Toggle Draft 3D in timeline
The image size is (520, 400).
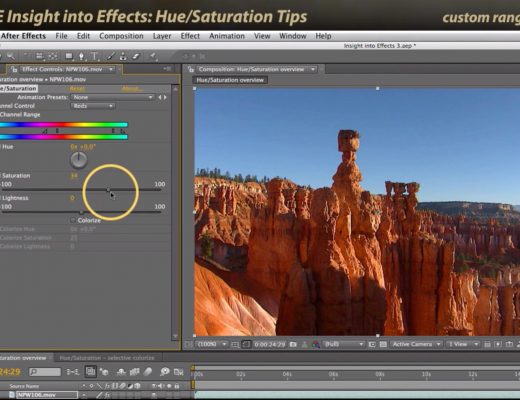tap(105, 371)
